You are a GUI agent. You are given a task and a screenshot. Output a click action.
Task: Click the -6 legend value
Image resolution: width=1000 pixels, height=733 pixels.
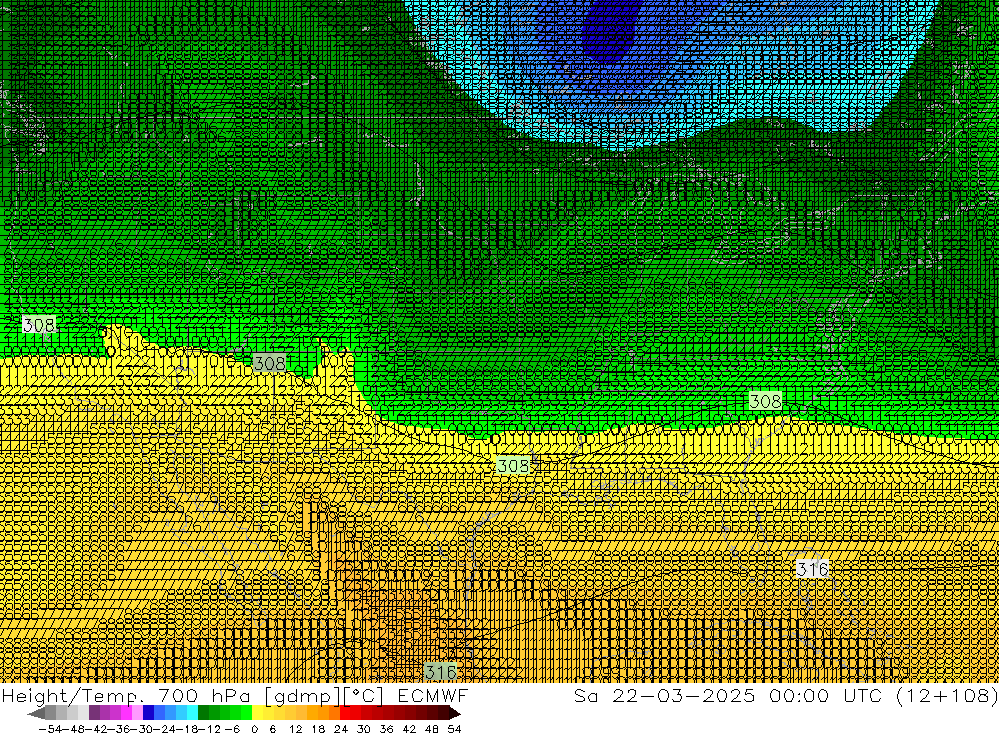pyautogui.click(x=232, y=729)
